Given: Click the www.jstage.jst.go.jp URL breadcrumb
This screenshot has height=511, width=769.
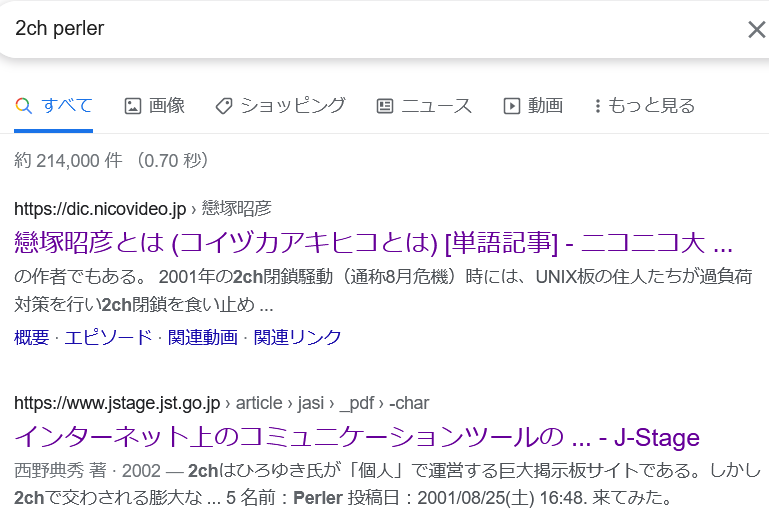Looking at the screenshot, I should pos(221,403).
